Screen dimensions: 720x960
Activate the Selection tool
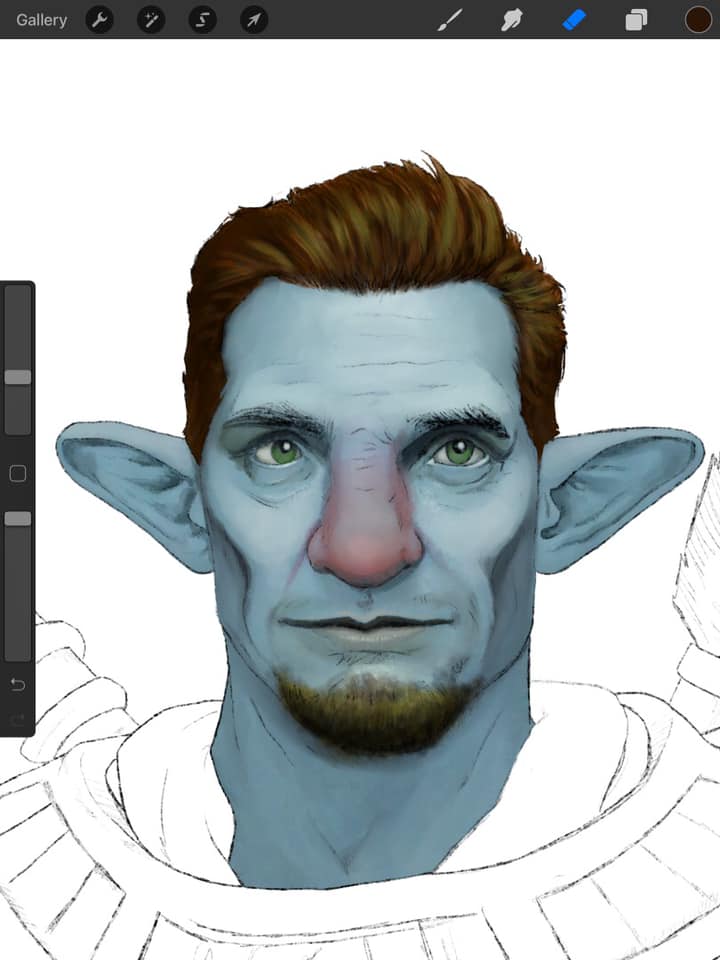(x=203, y=20)
